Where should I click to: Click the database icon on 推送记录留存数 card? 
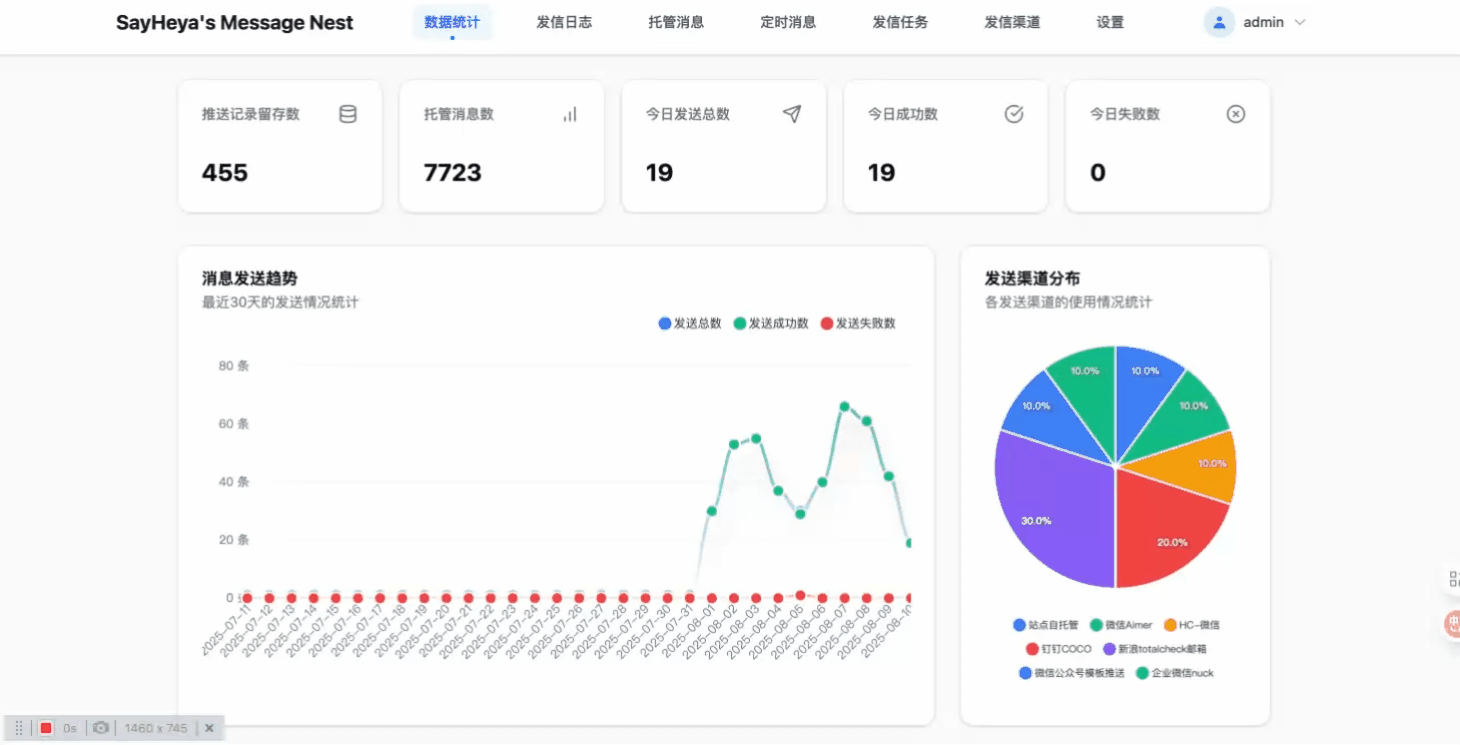click(x=348, y=114)
